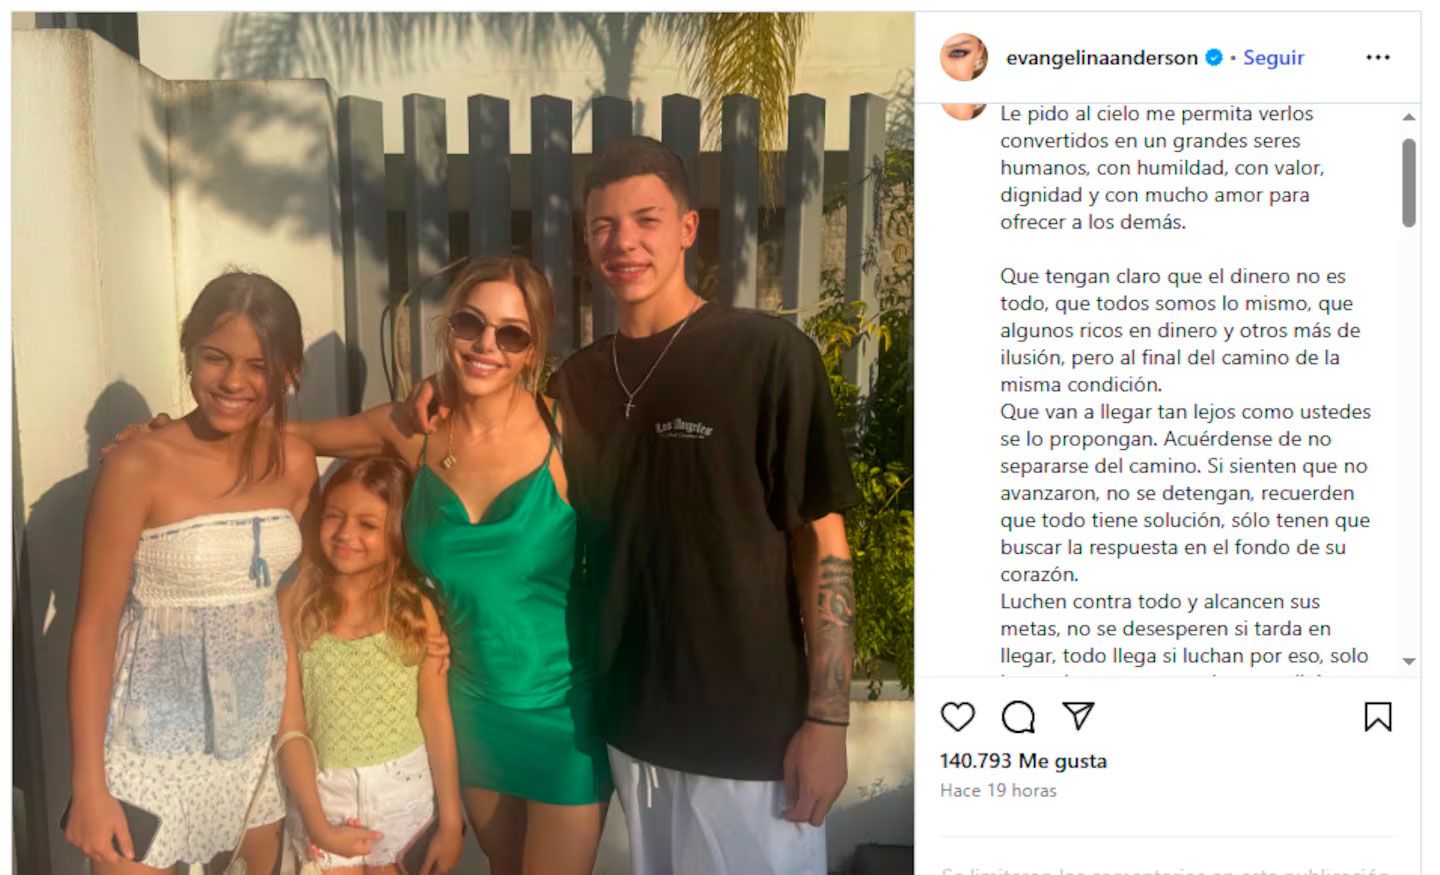
Task: Save the post with the bookmark icon
Action: 1378,716
